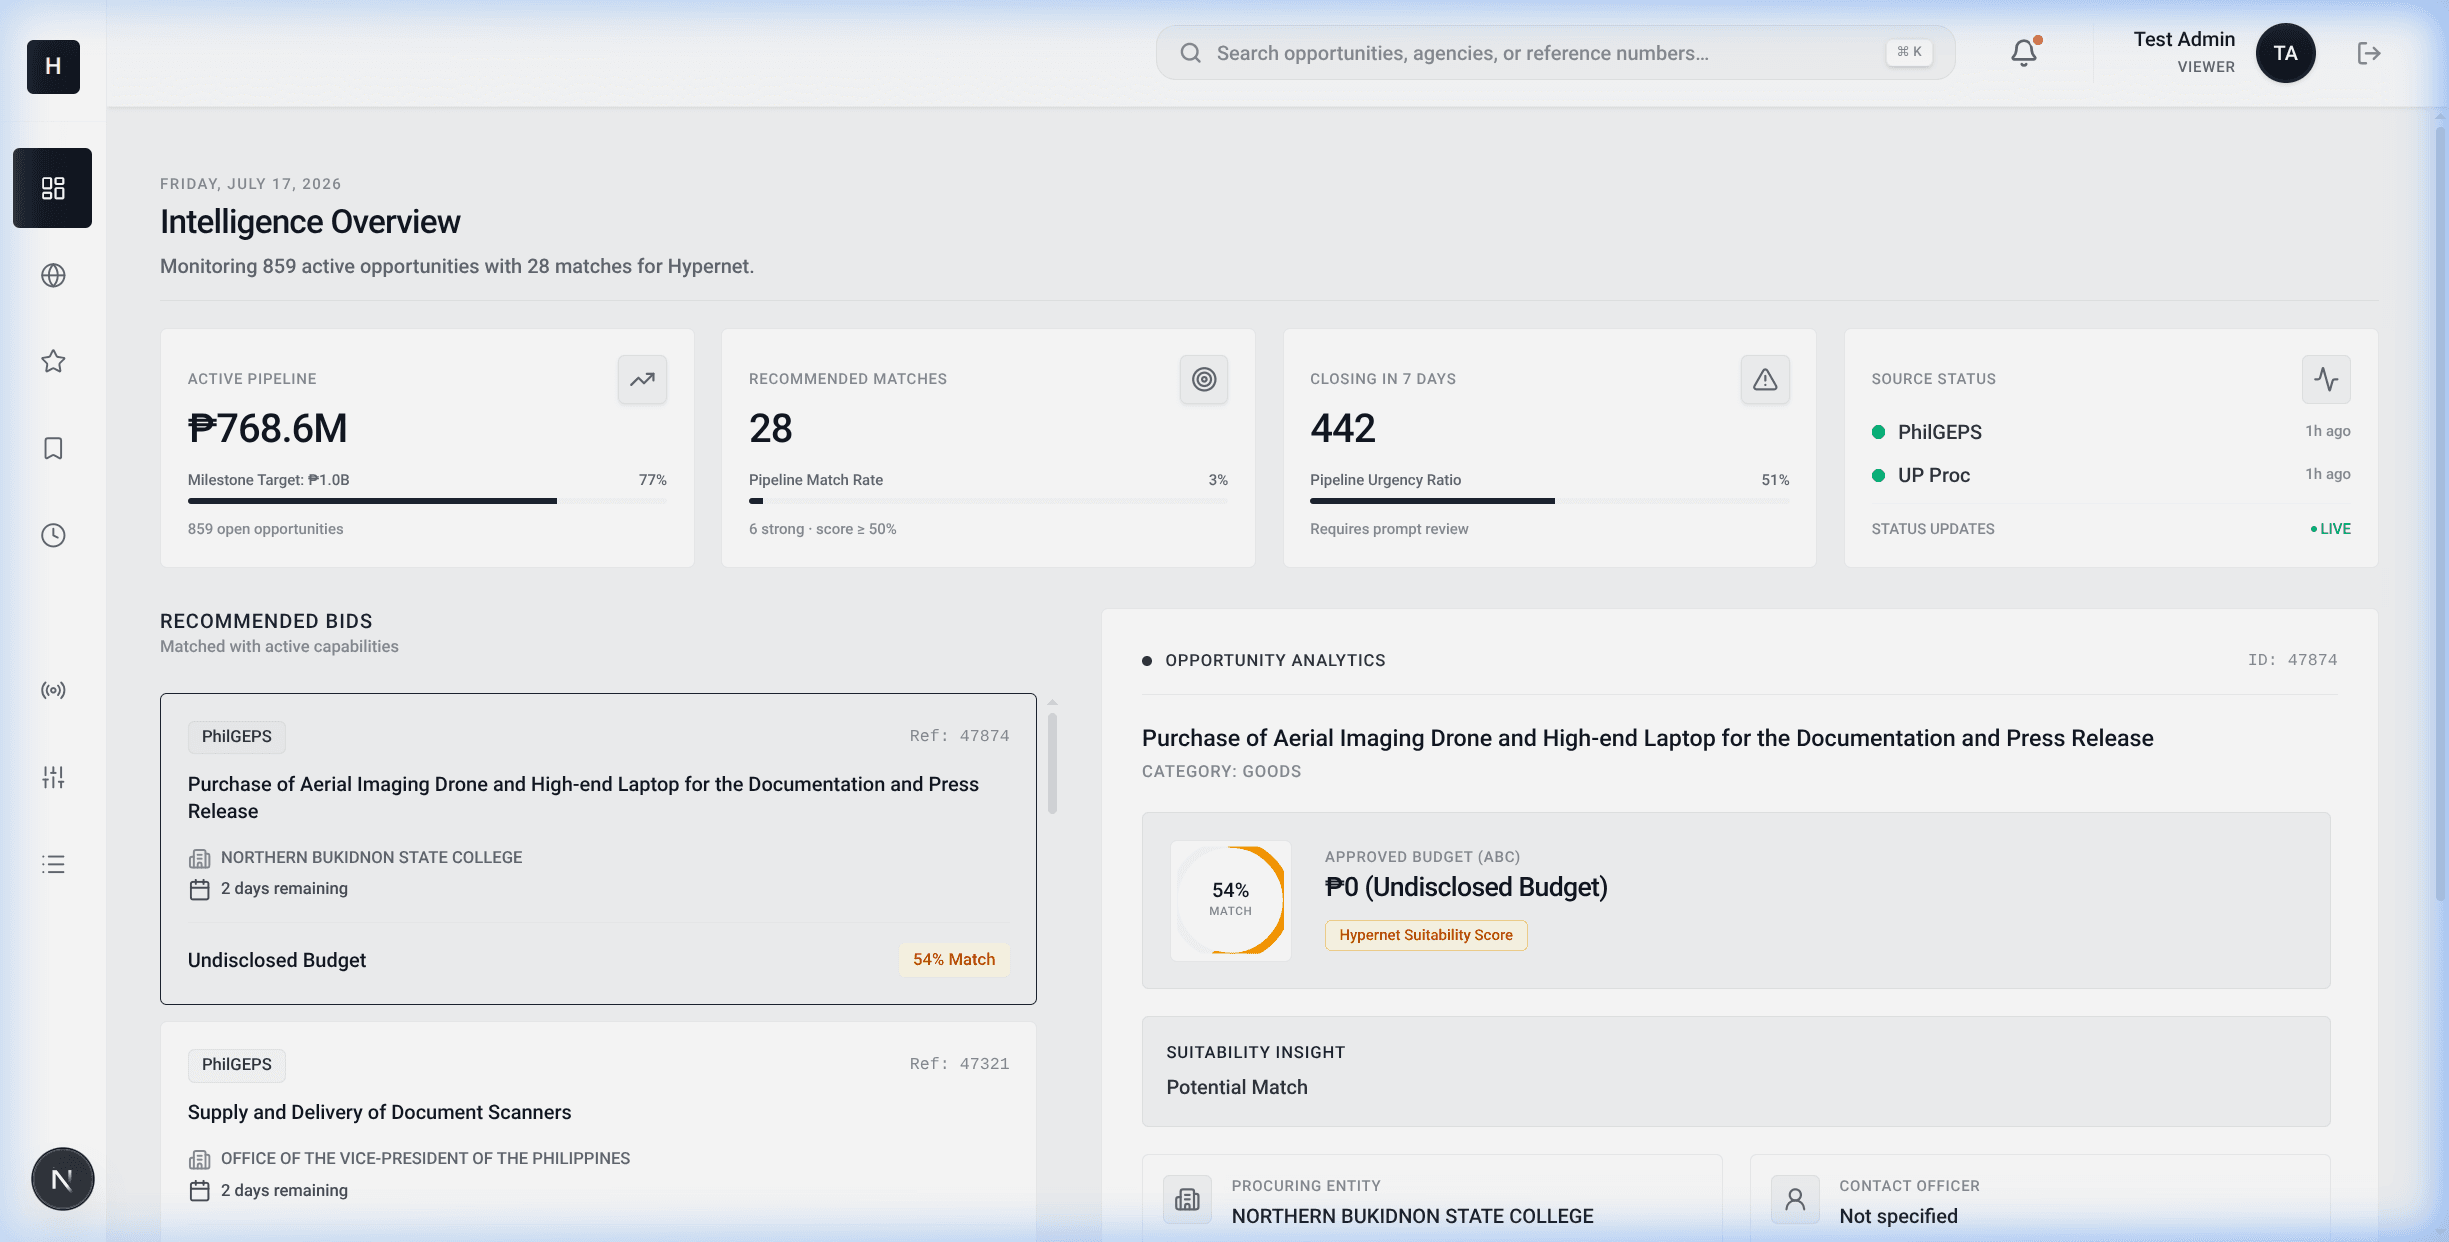Click the ⌘K shortcut badge

pyautogui.click(x=1909, y=52)
